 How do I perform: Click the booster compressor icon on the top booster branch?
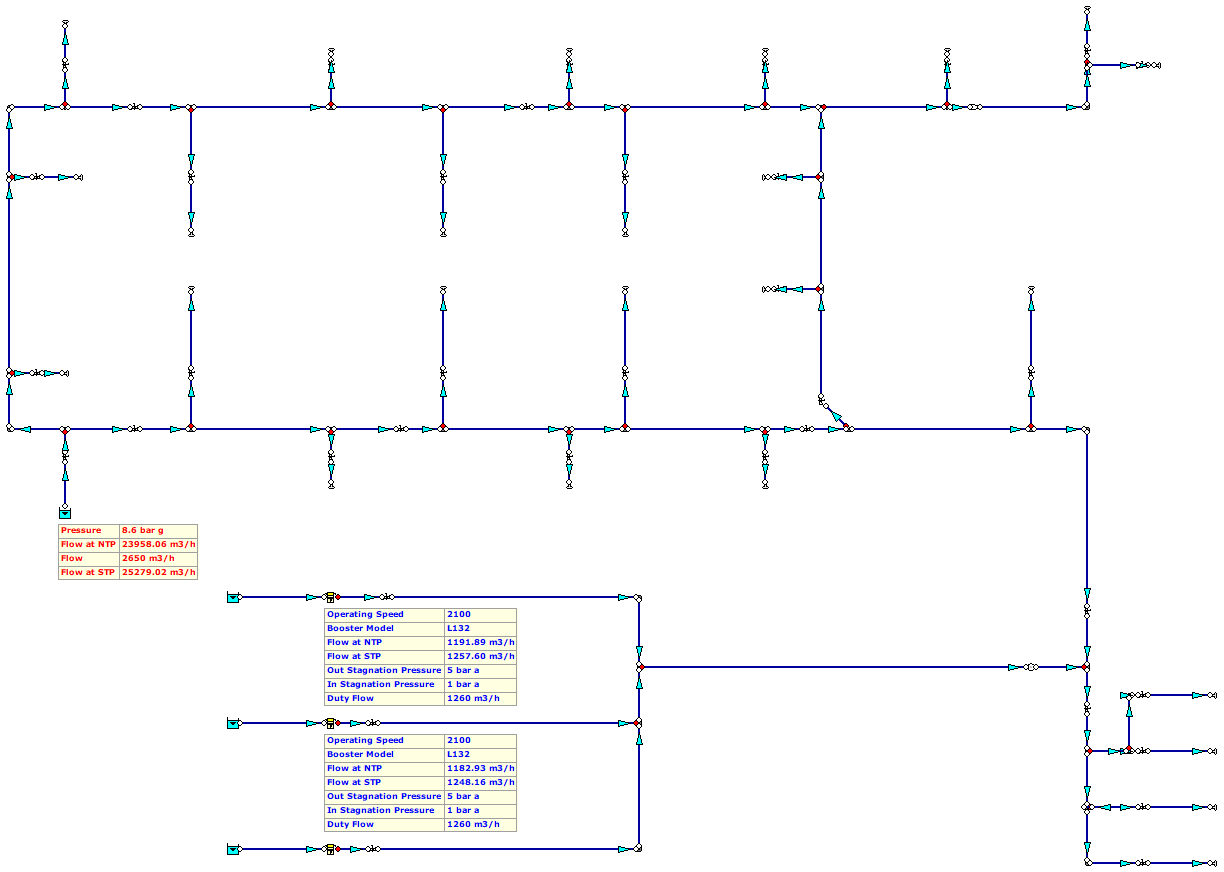[x=331, y=596]
